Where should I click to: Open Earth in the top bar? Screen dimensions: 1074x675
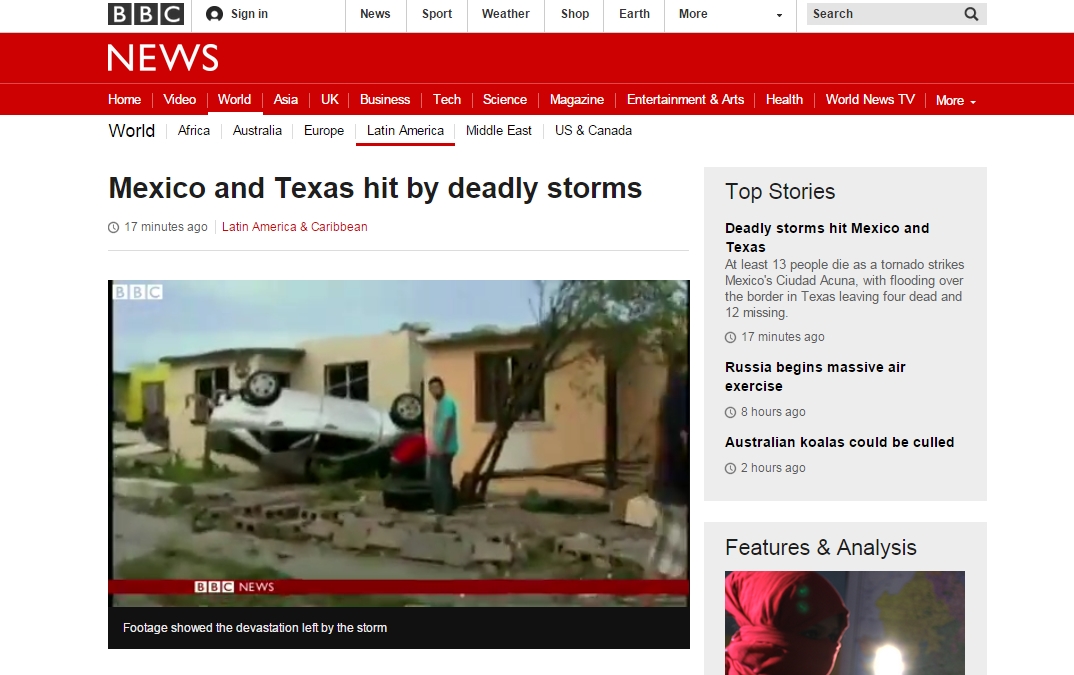[634, 14]
